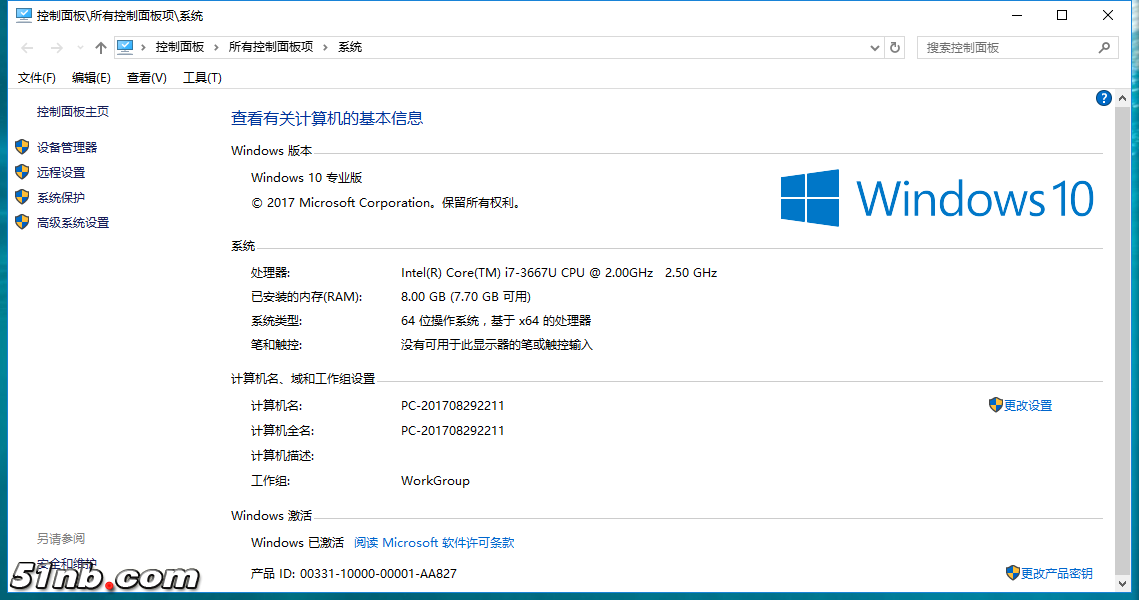The width and height of the screenshot is (1139, 600).
Task: Select the 计算机全名 value PC-201708292211
Action: (453, 431)
